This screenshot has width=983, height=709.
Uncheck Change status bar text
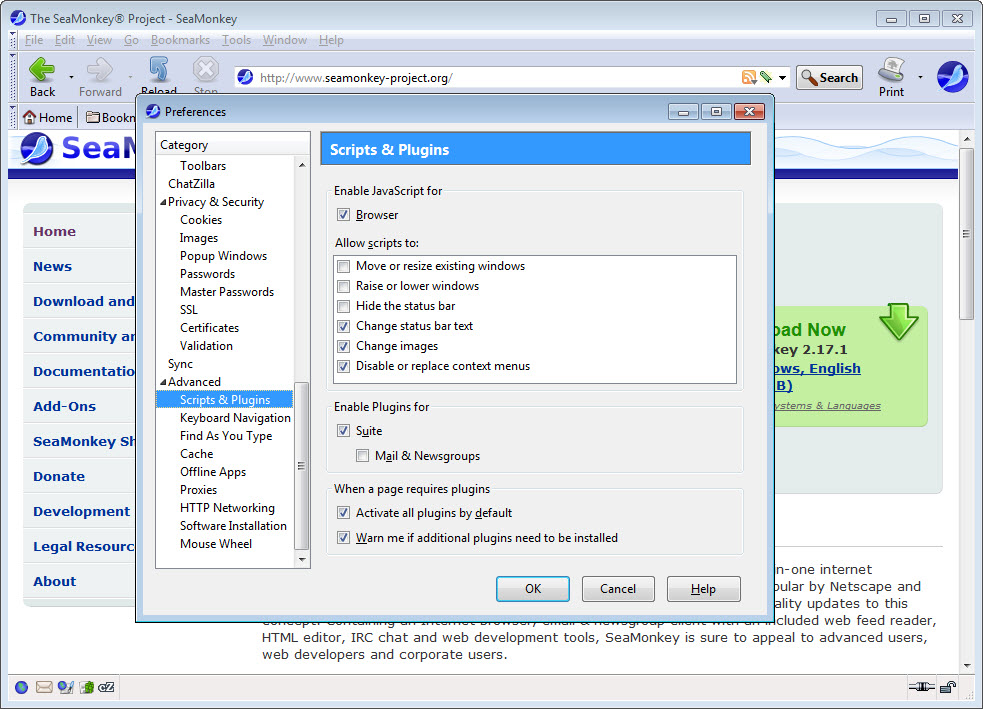[x=344, y=326]
